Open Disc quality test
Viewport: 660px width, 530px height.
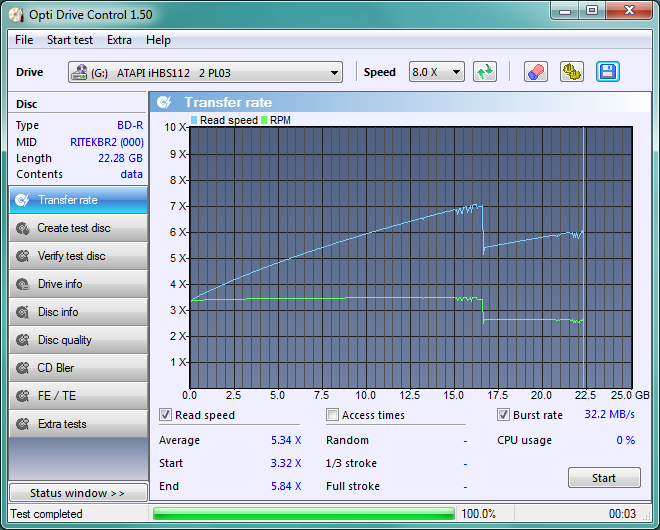click(78, 340)
